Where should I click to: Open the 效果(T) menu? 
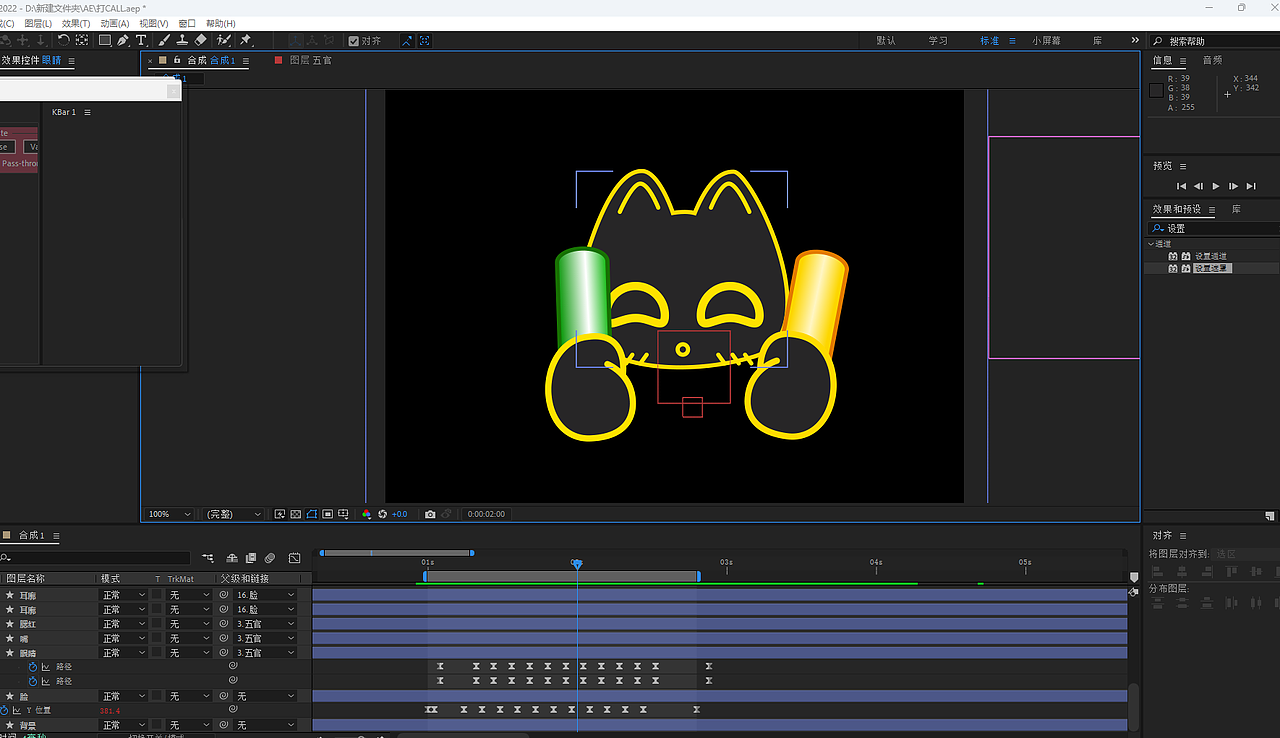[x=76, y=23]
